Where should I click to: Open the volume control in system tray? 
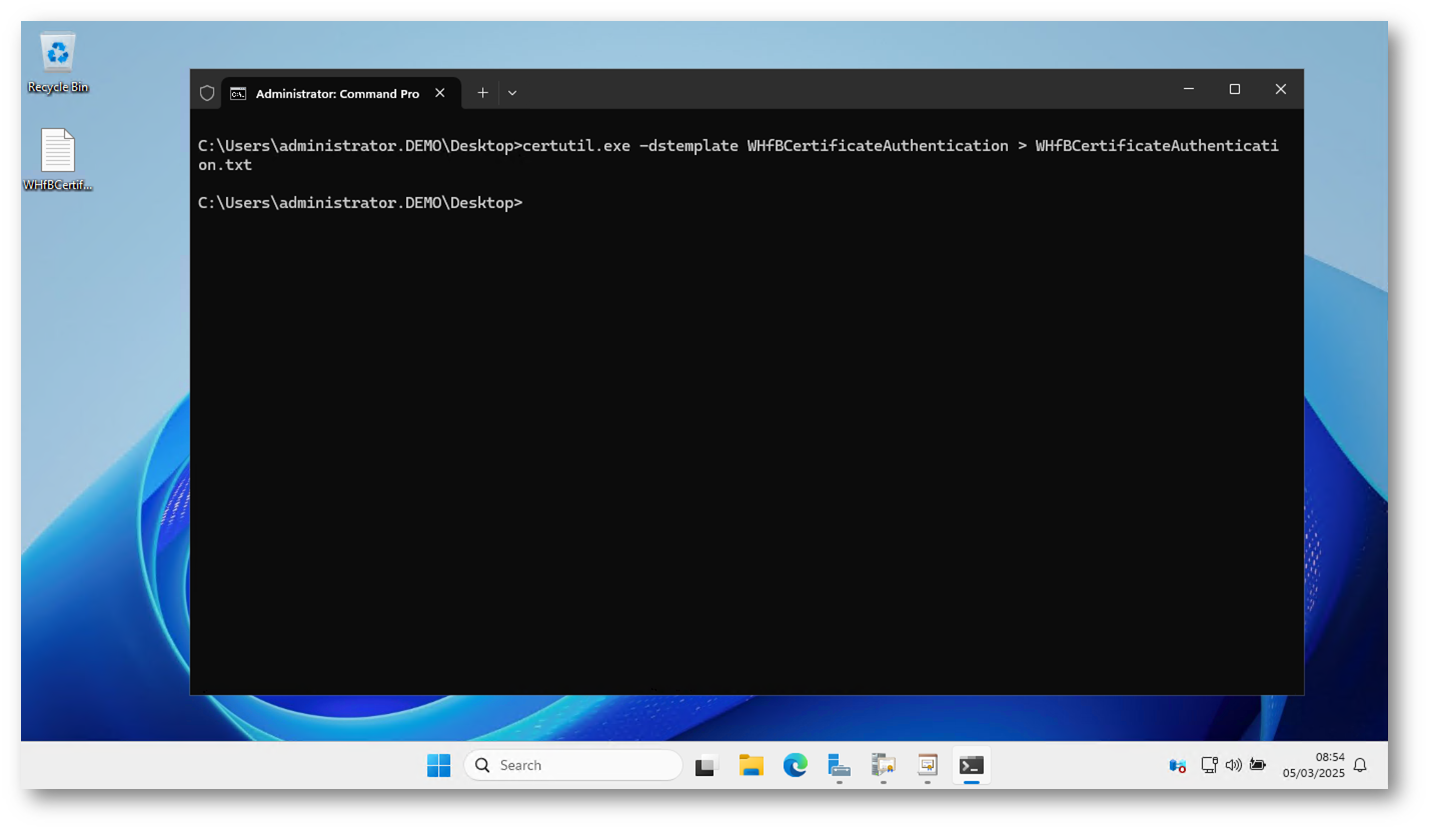coord(1233,765)
